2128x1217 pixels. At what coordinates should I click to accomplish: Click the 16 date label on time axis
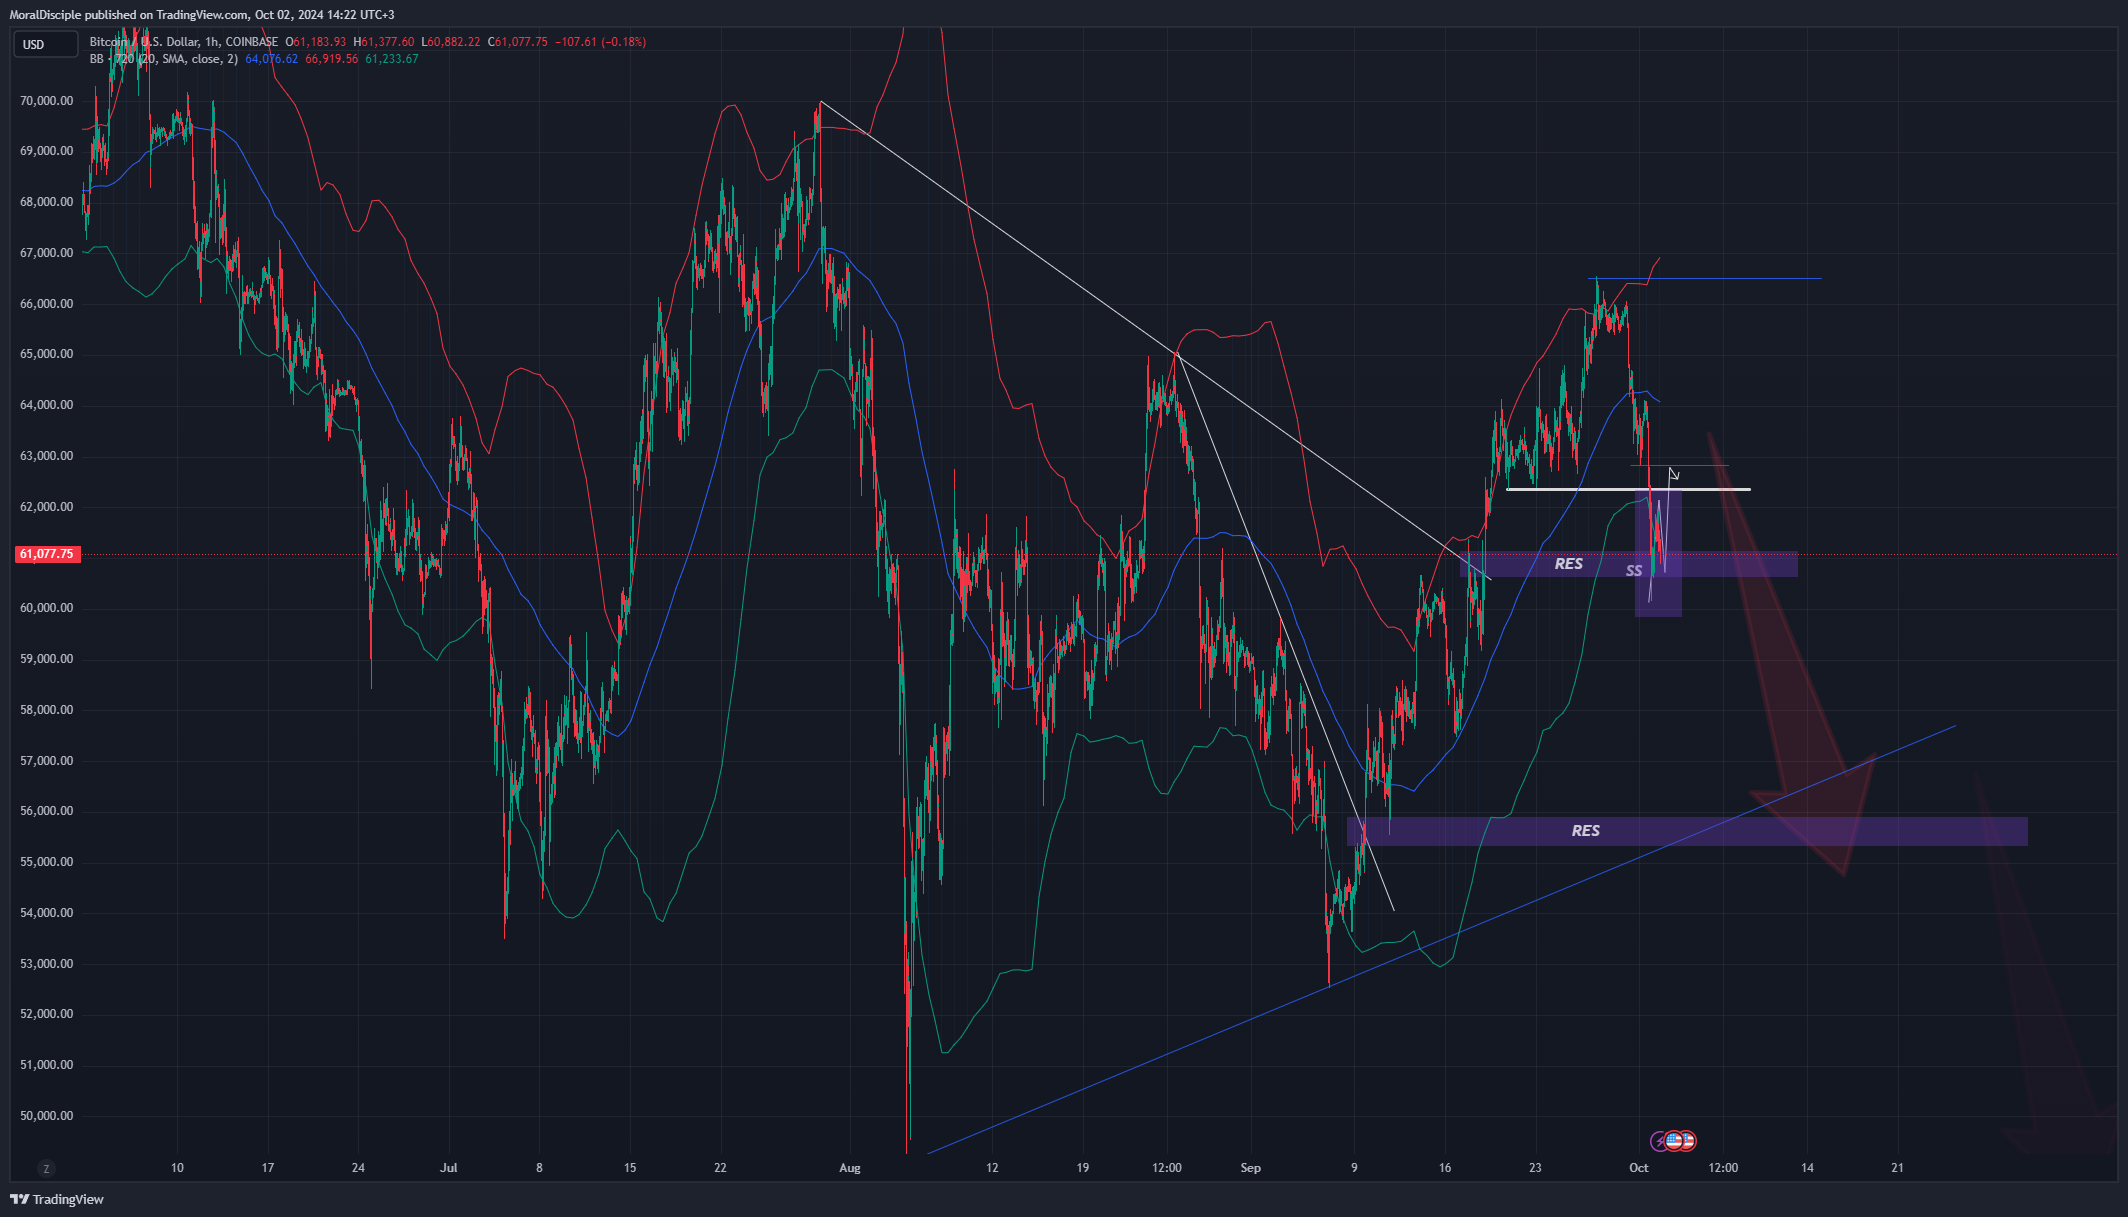[x=1445, y=1168]
